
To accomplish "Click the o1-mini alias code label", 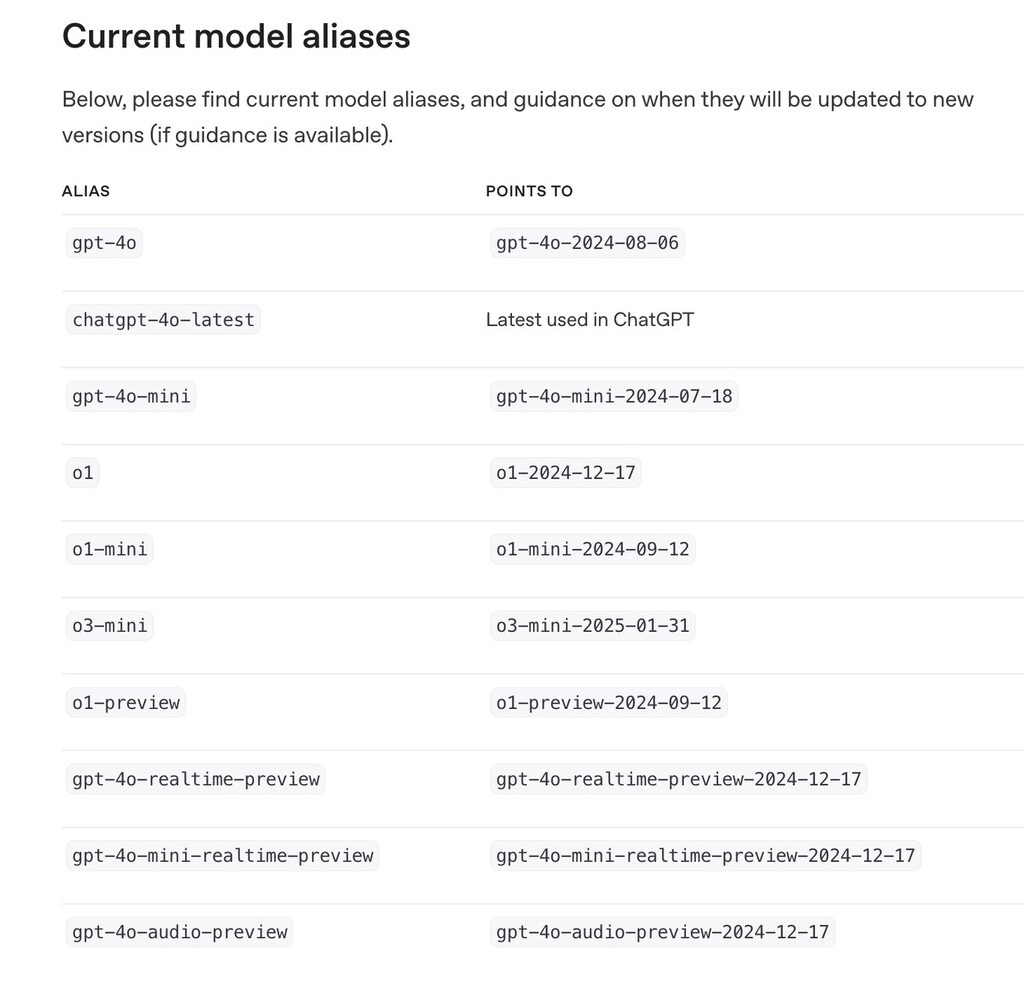I will (110, 549).
